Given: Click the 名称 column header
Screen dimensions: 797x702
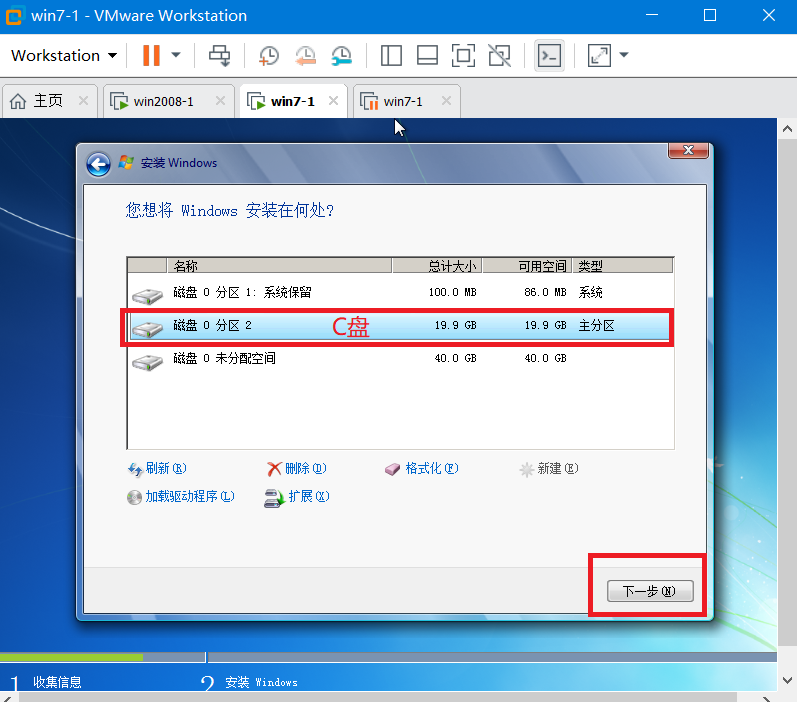Looking at the screenshot, I should 279,265.
